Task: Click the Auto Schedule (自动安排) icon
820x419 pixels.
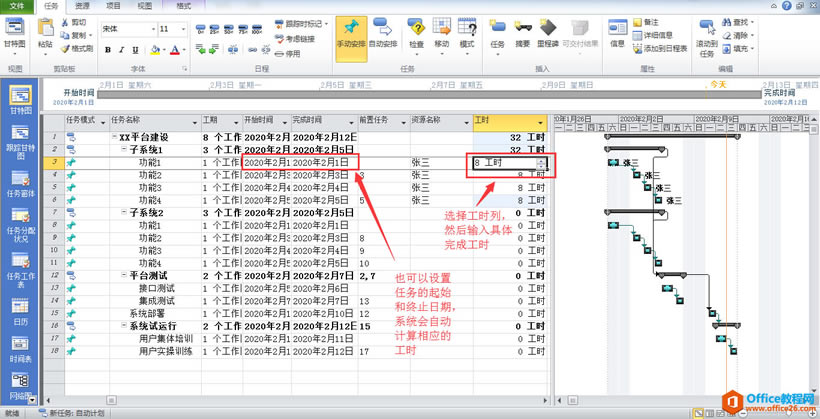Action: [x=384, y=34]
